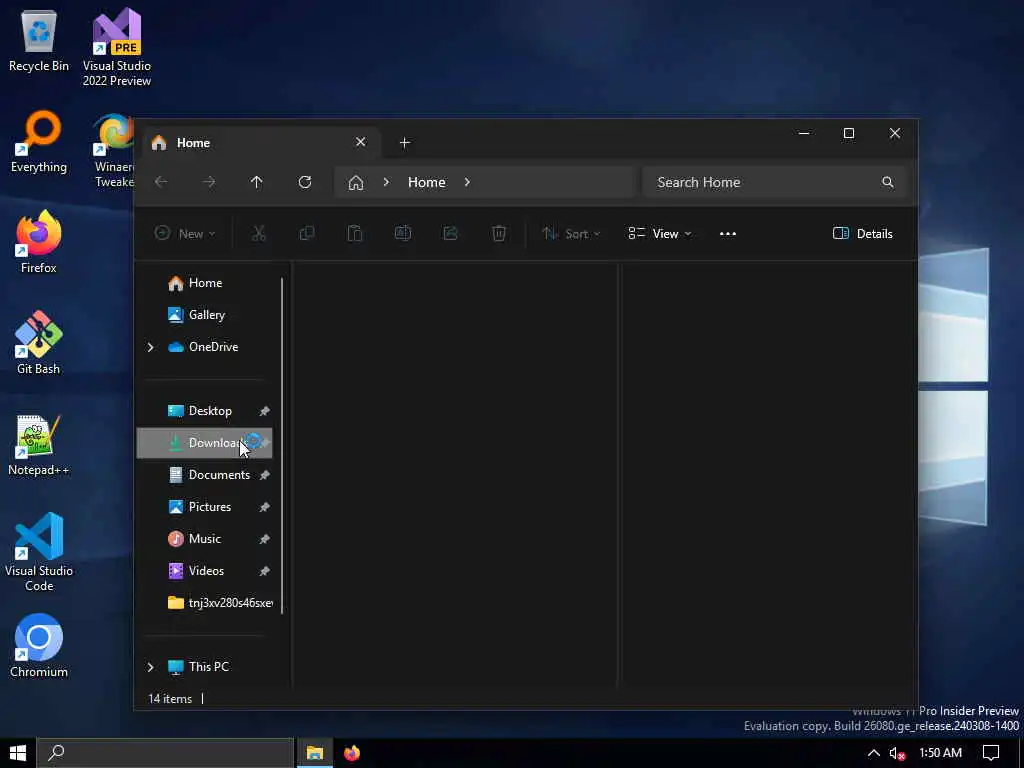Click the pin icon next to Music

tap(264, 539)
